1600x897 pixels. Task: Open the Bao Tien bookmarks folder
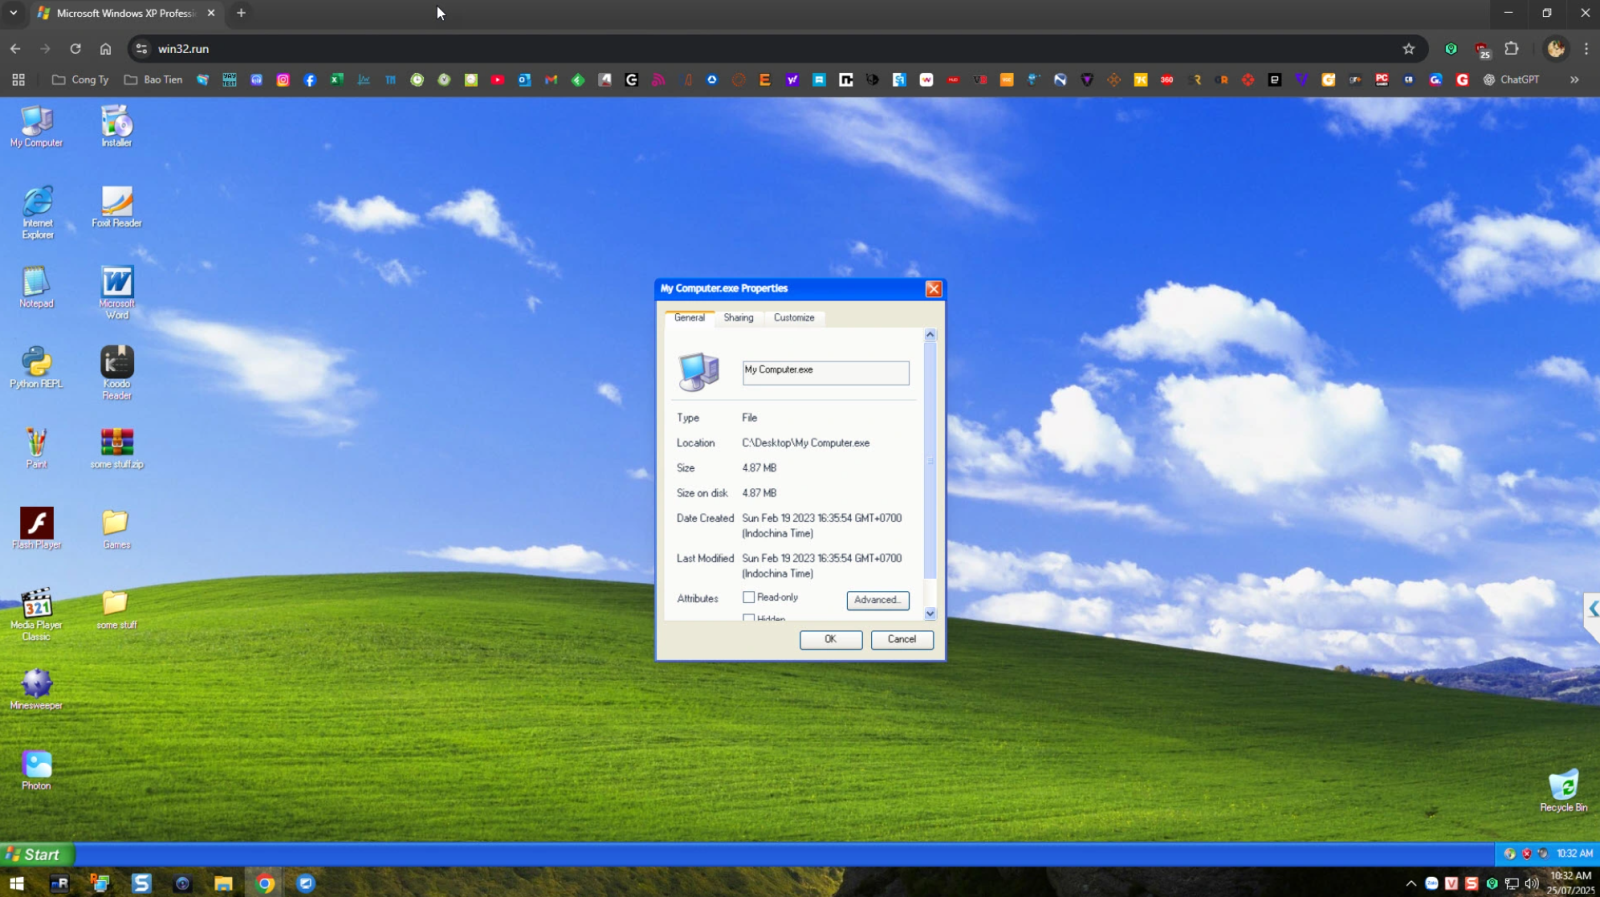(x=153, y=80)
